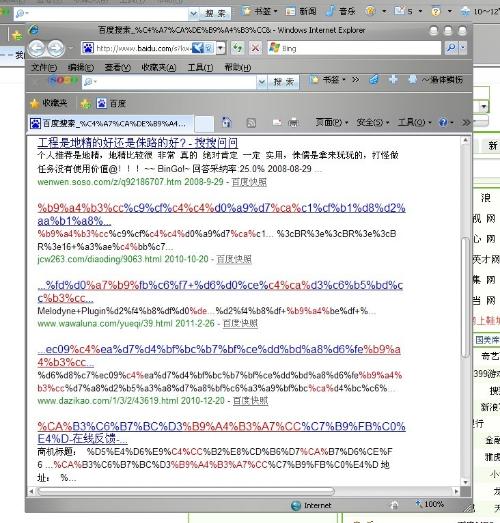Select the 百度搜索 browser tab
500x523 pixels.
110,123
